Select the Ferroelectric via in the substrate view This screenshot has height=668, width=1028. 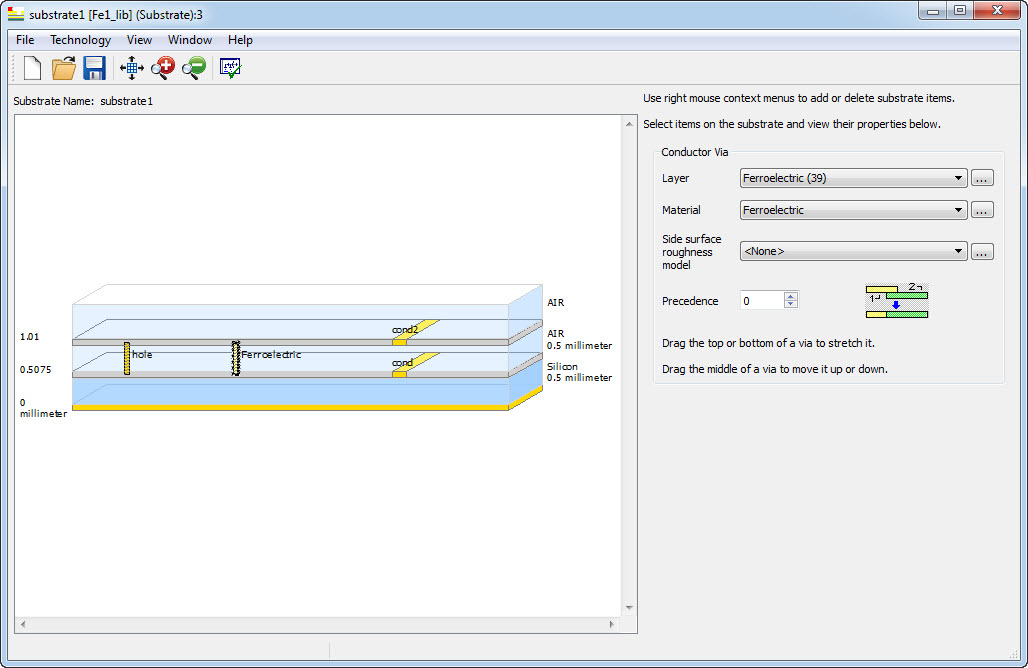pos(236,358)
